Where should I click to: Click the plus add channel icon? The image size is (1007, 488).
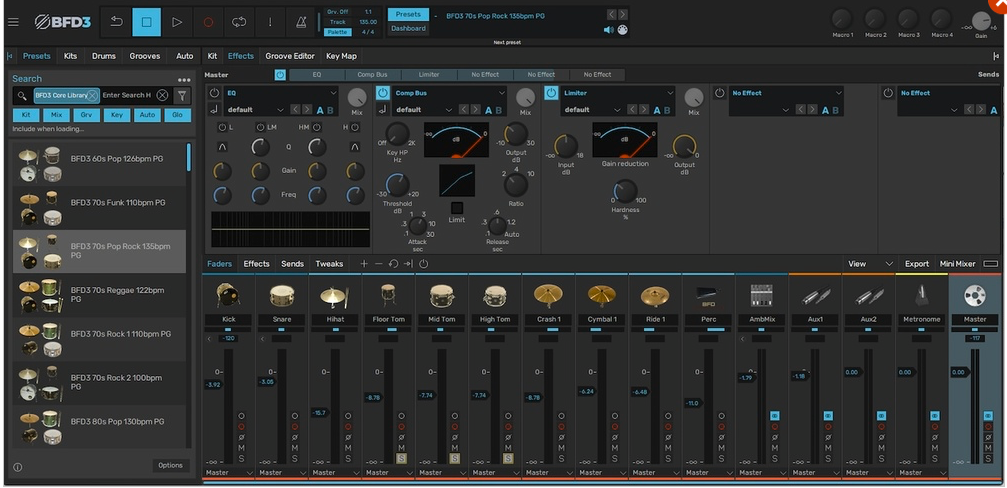364,264
